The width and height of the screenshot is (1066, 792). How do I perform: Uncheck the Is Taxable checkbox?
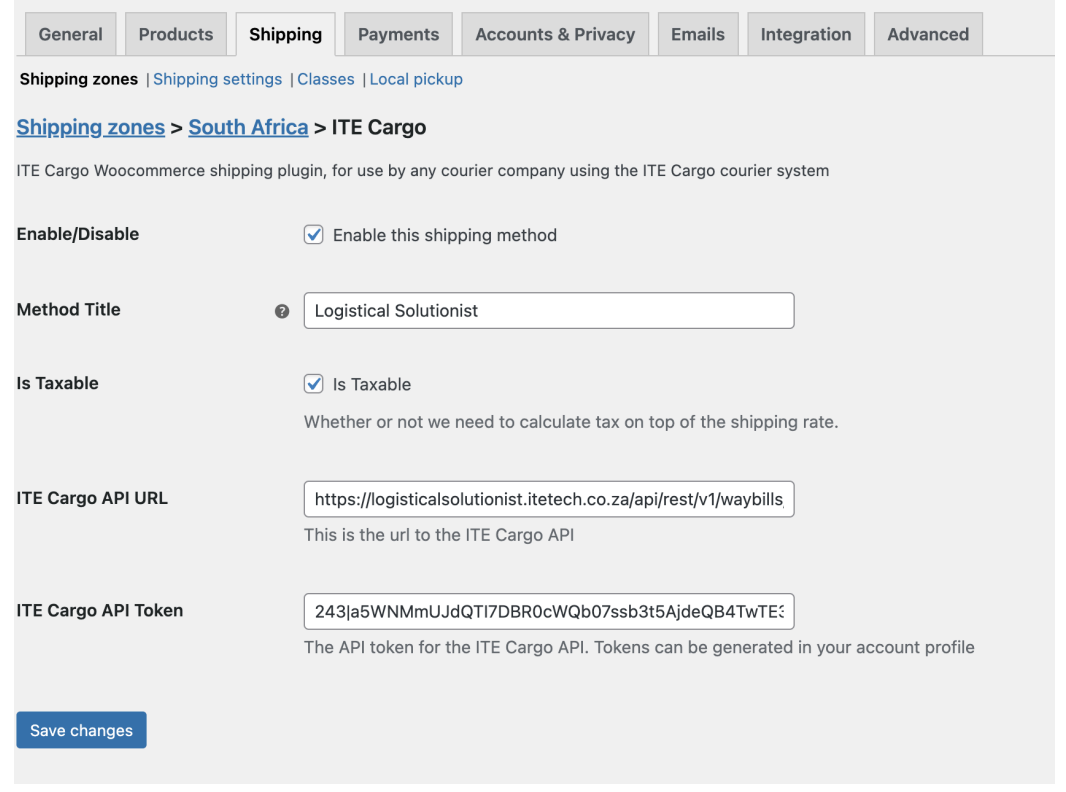coord(314,384)
